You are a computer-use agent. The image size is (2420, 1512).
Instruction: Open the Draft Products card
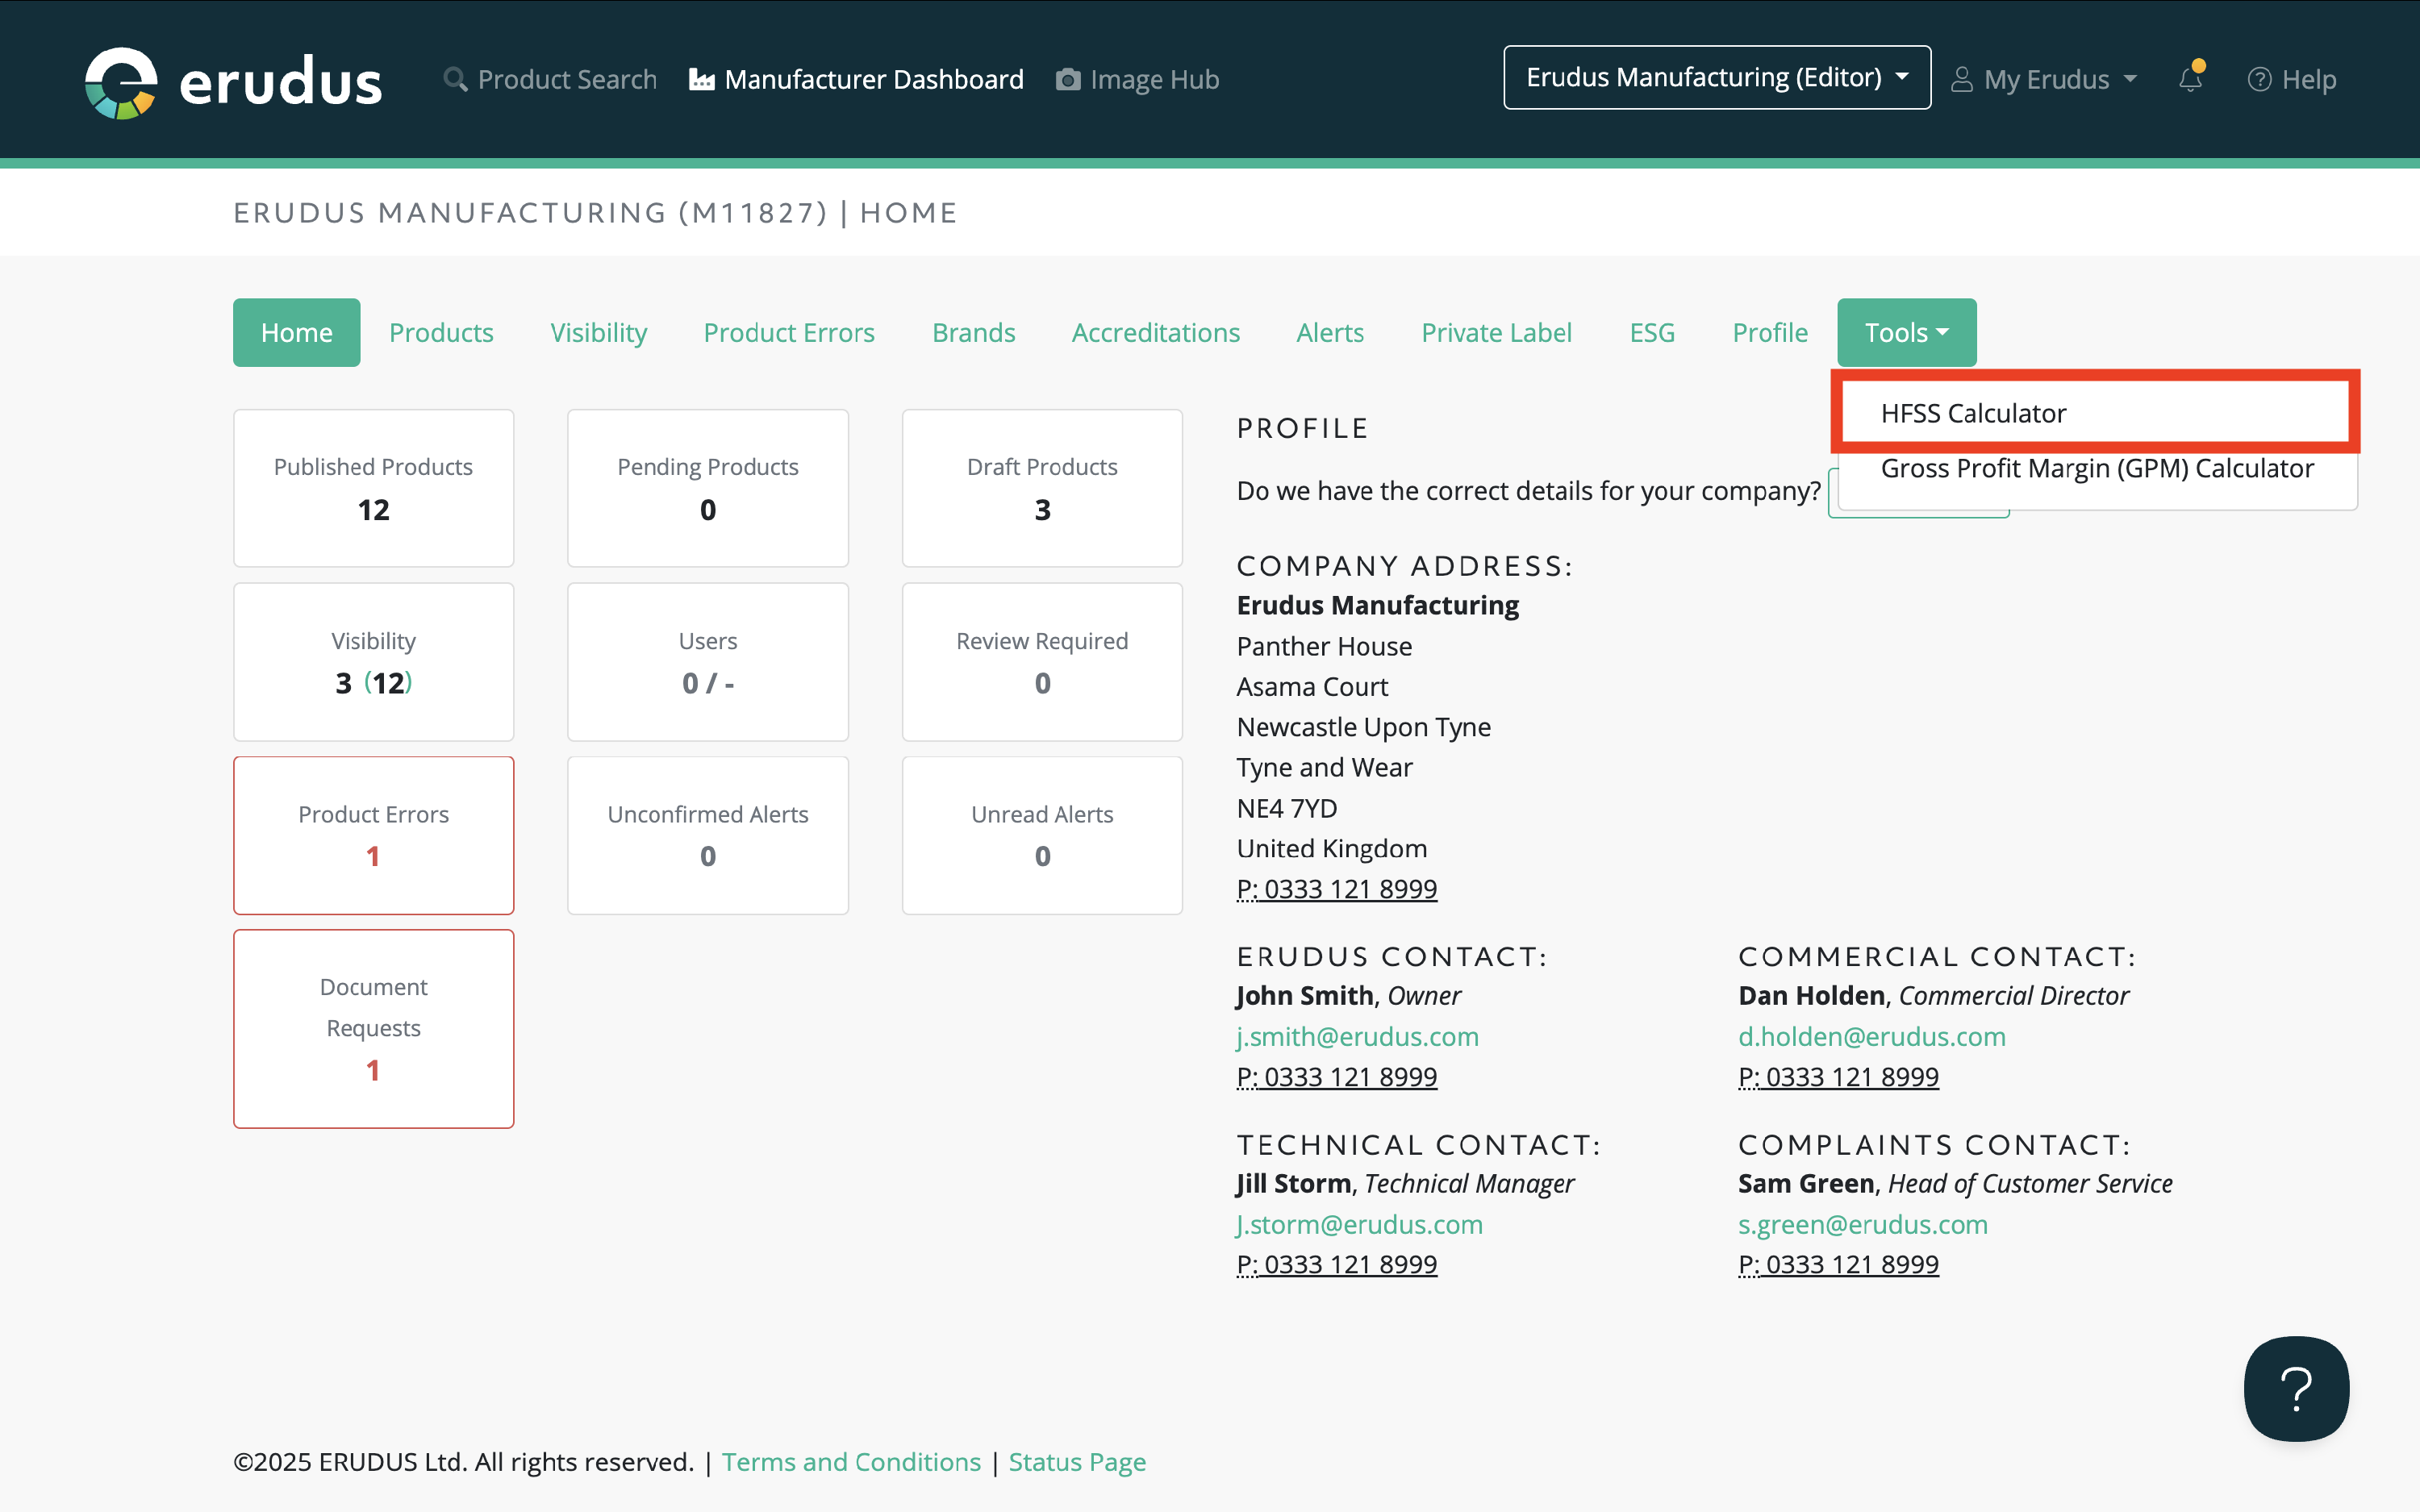pos(1041,488)
